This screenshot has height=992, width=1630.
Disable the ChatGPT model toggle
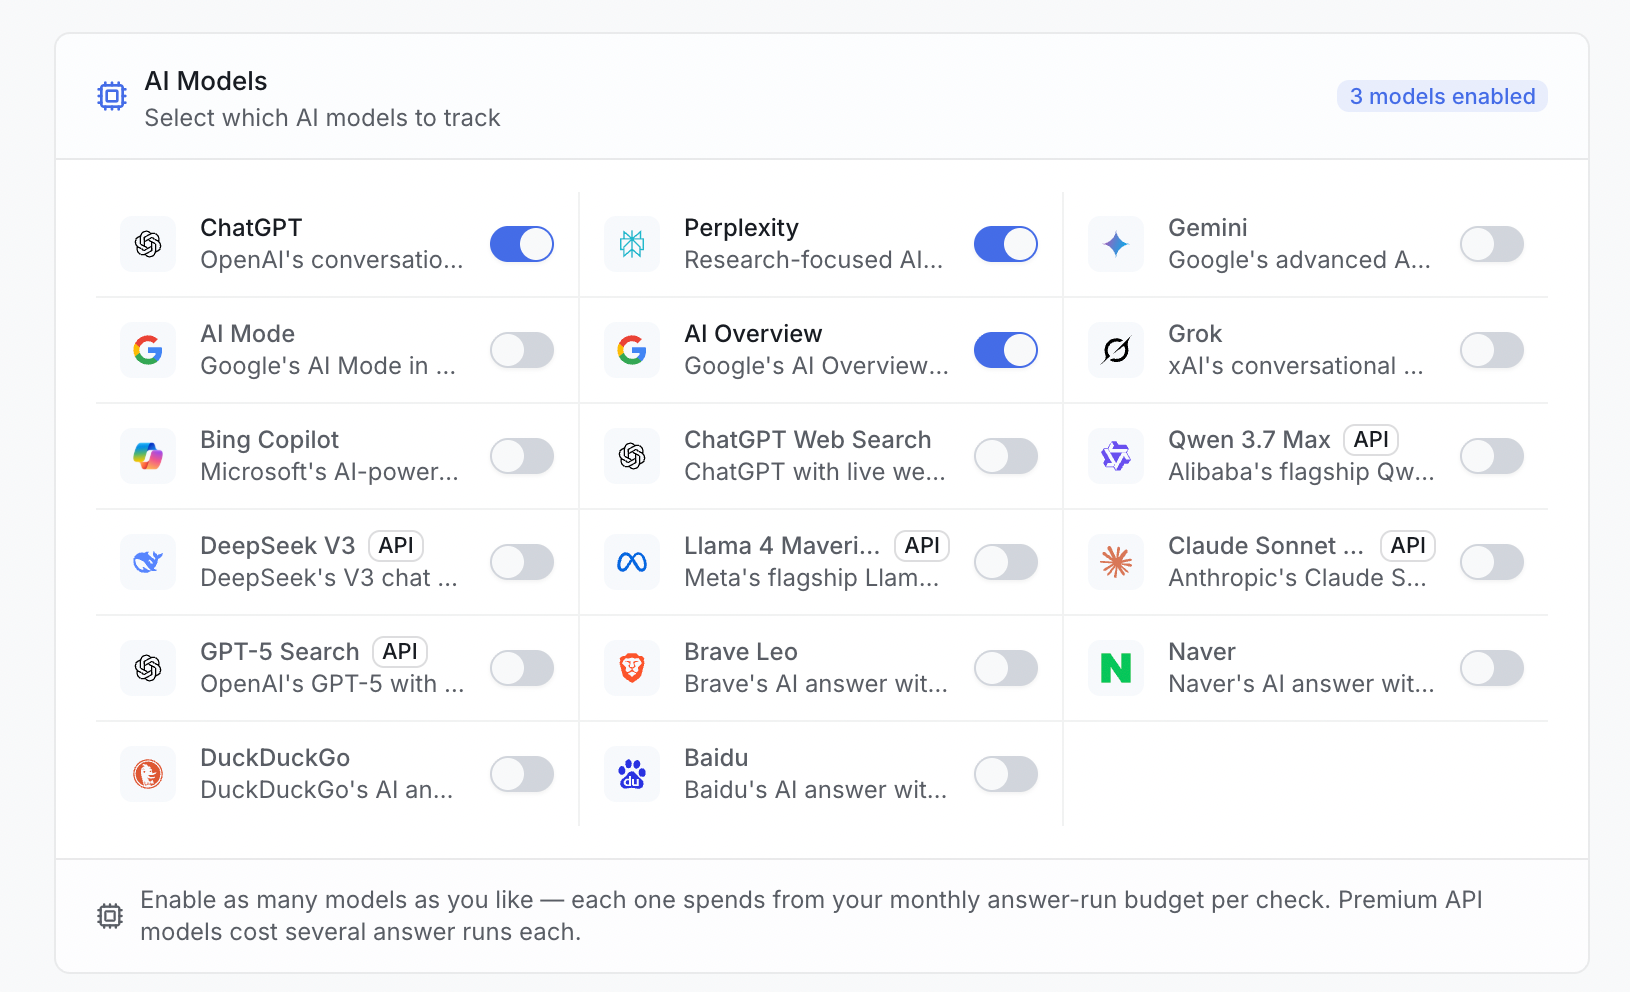coord(522,244)
